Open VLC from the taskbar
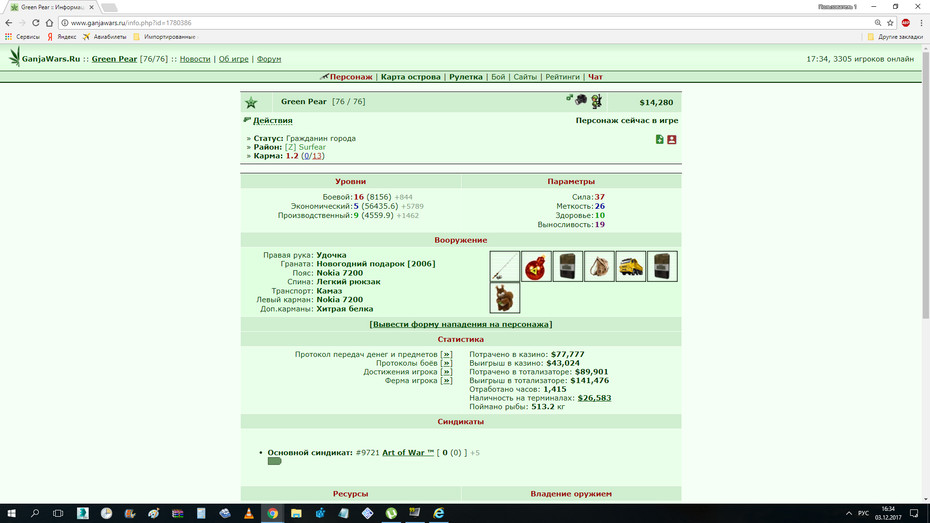The image size is (930, 523). point(249,513)
